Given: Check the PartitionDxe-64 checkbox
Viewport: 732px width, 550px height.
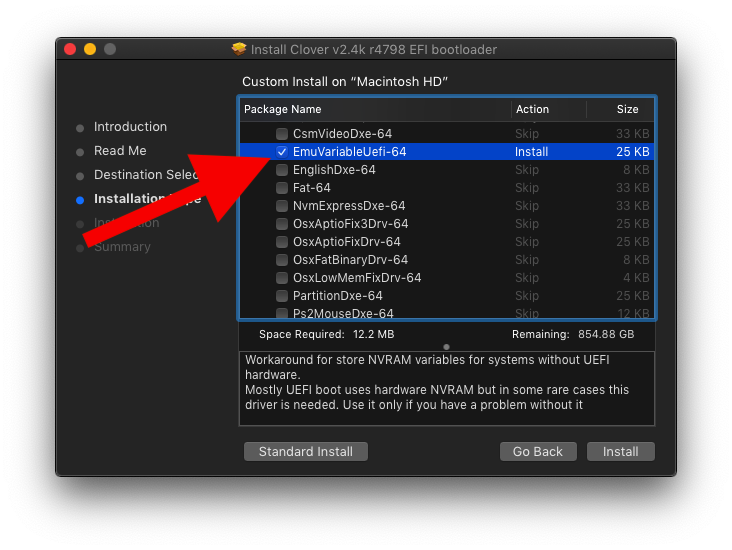Looking at the screenshot, I should (x=282, y=296).
